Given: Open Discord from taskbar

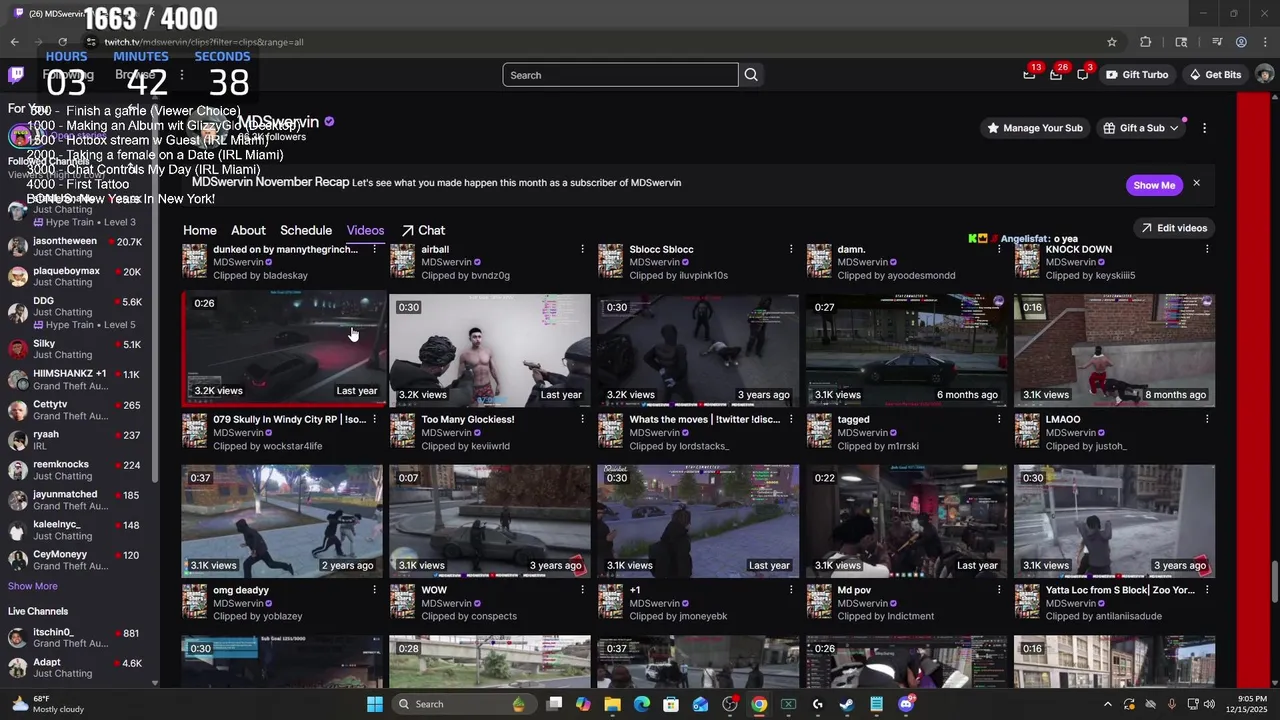Looking at the screenshot, I should click(906, 704).
